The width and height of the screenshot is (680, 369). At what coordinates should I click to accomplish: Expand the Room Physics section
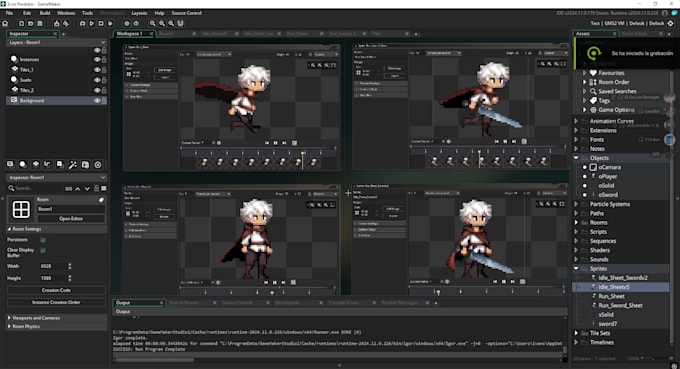(10, 327)
